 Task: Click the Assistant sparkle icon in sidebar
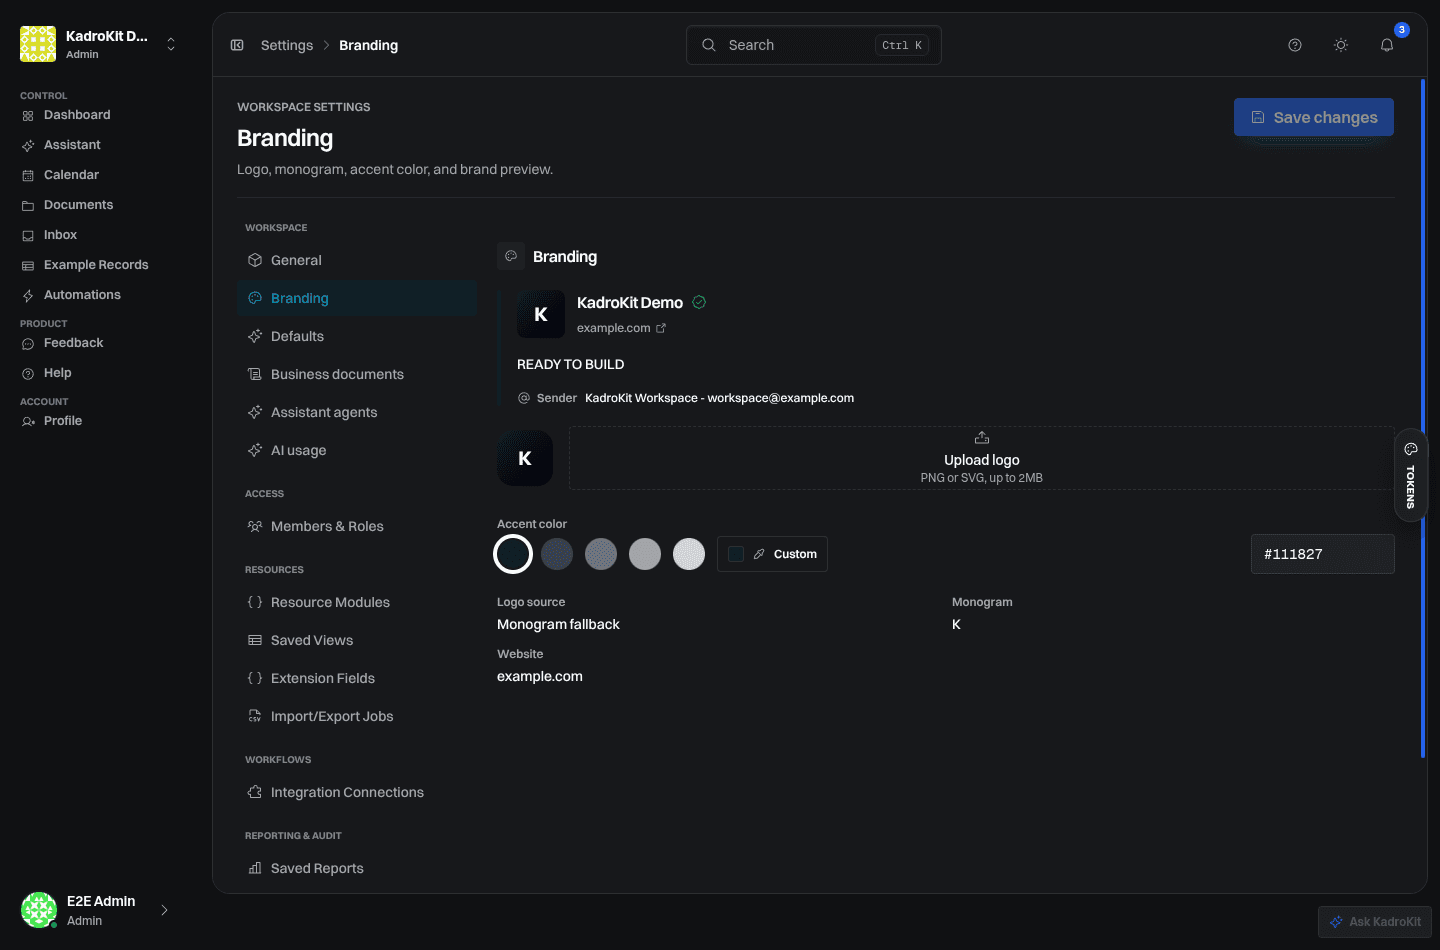(28, 146)
